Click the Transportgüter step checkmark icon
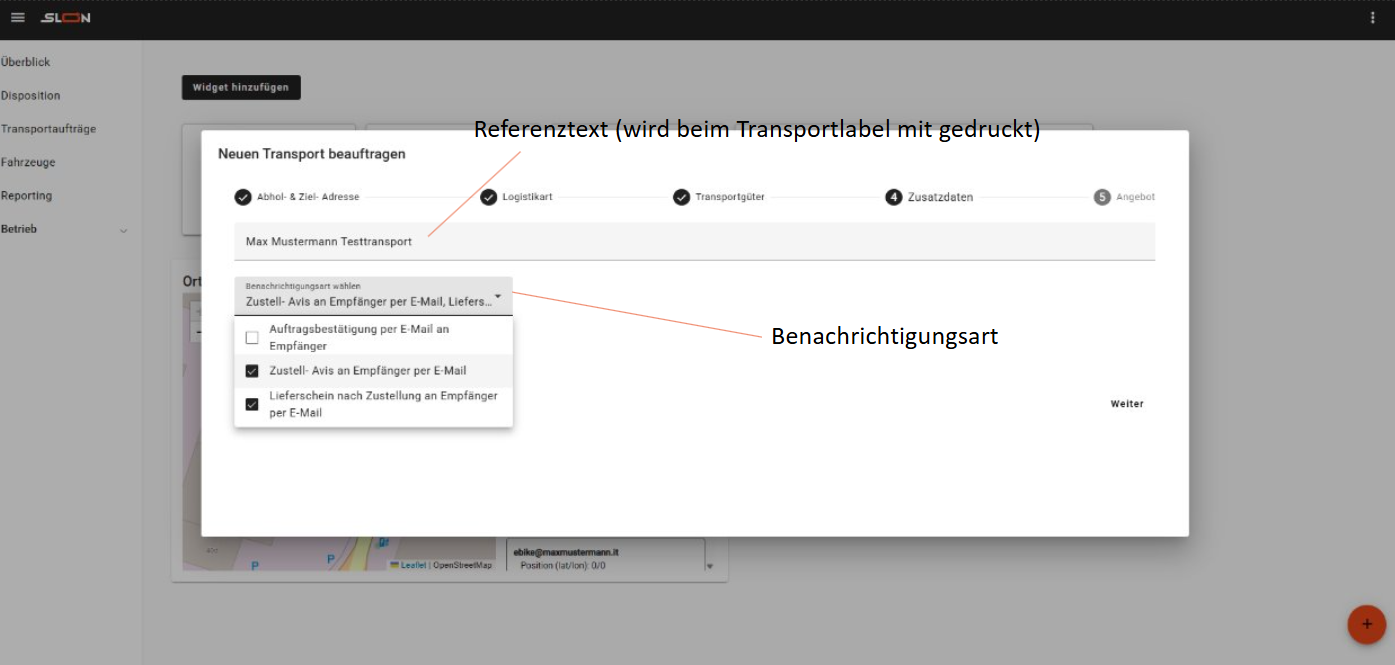Screen dimensions: 1395x665 click(681, 197)
